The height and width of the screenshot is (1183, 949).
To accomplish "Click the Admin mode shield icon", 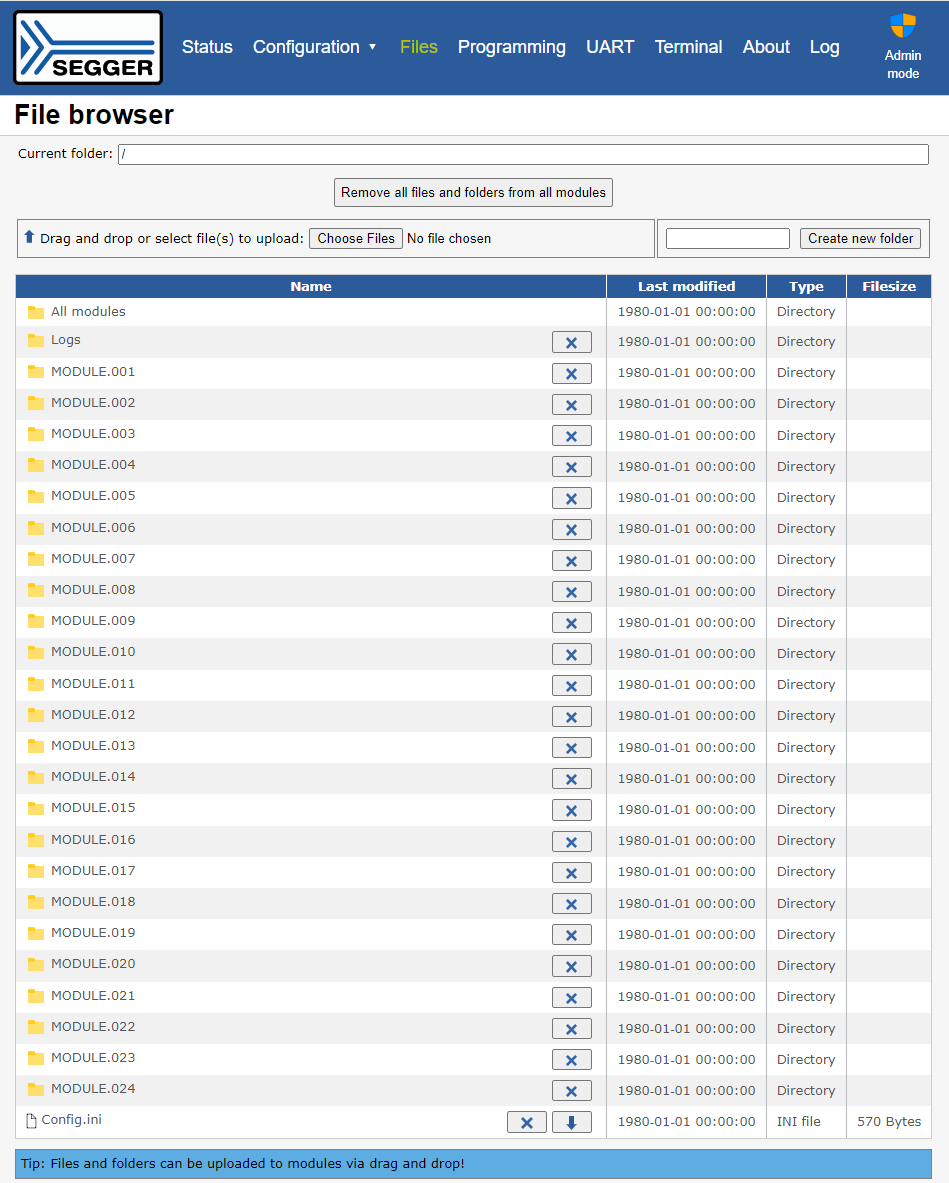I will (902, 26).
